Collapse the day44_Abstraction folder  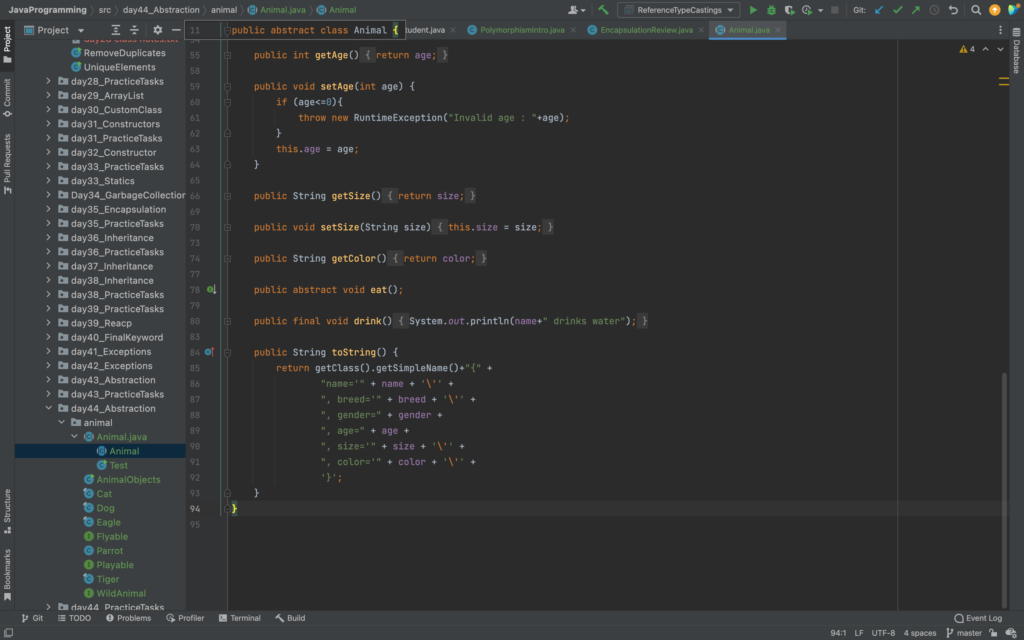coord(48,408)
